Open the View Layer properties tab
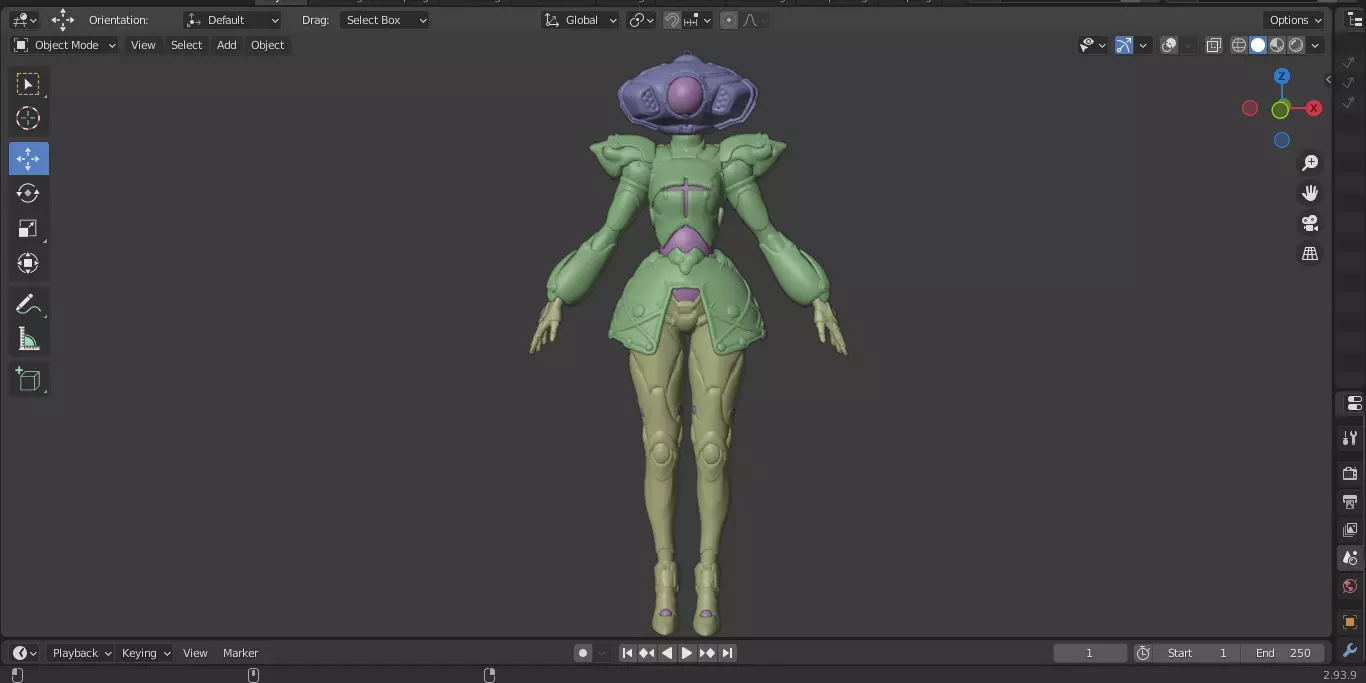The height and width of the screenshot is (683, 1366). coord(1350,529)
